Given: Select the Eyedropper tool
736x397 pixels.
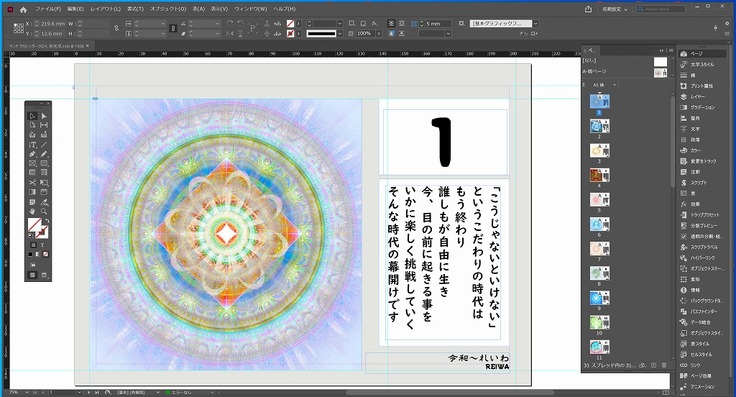Looking at the screenshot, I should pos(44,202).
